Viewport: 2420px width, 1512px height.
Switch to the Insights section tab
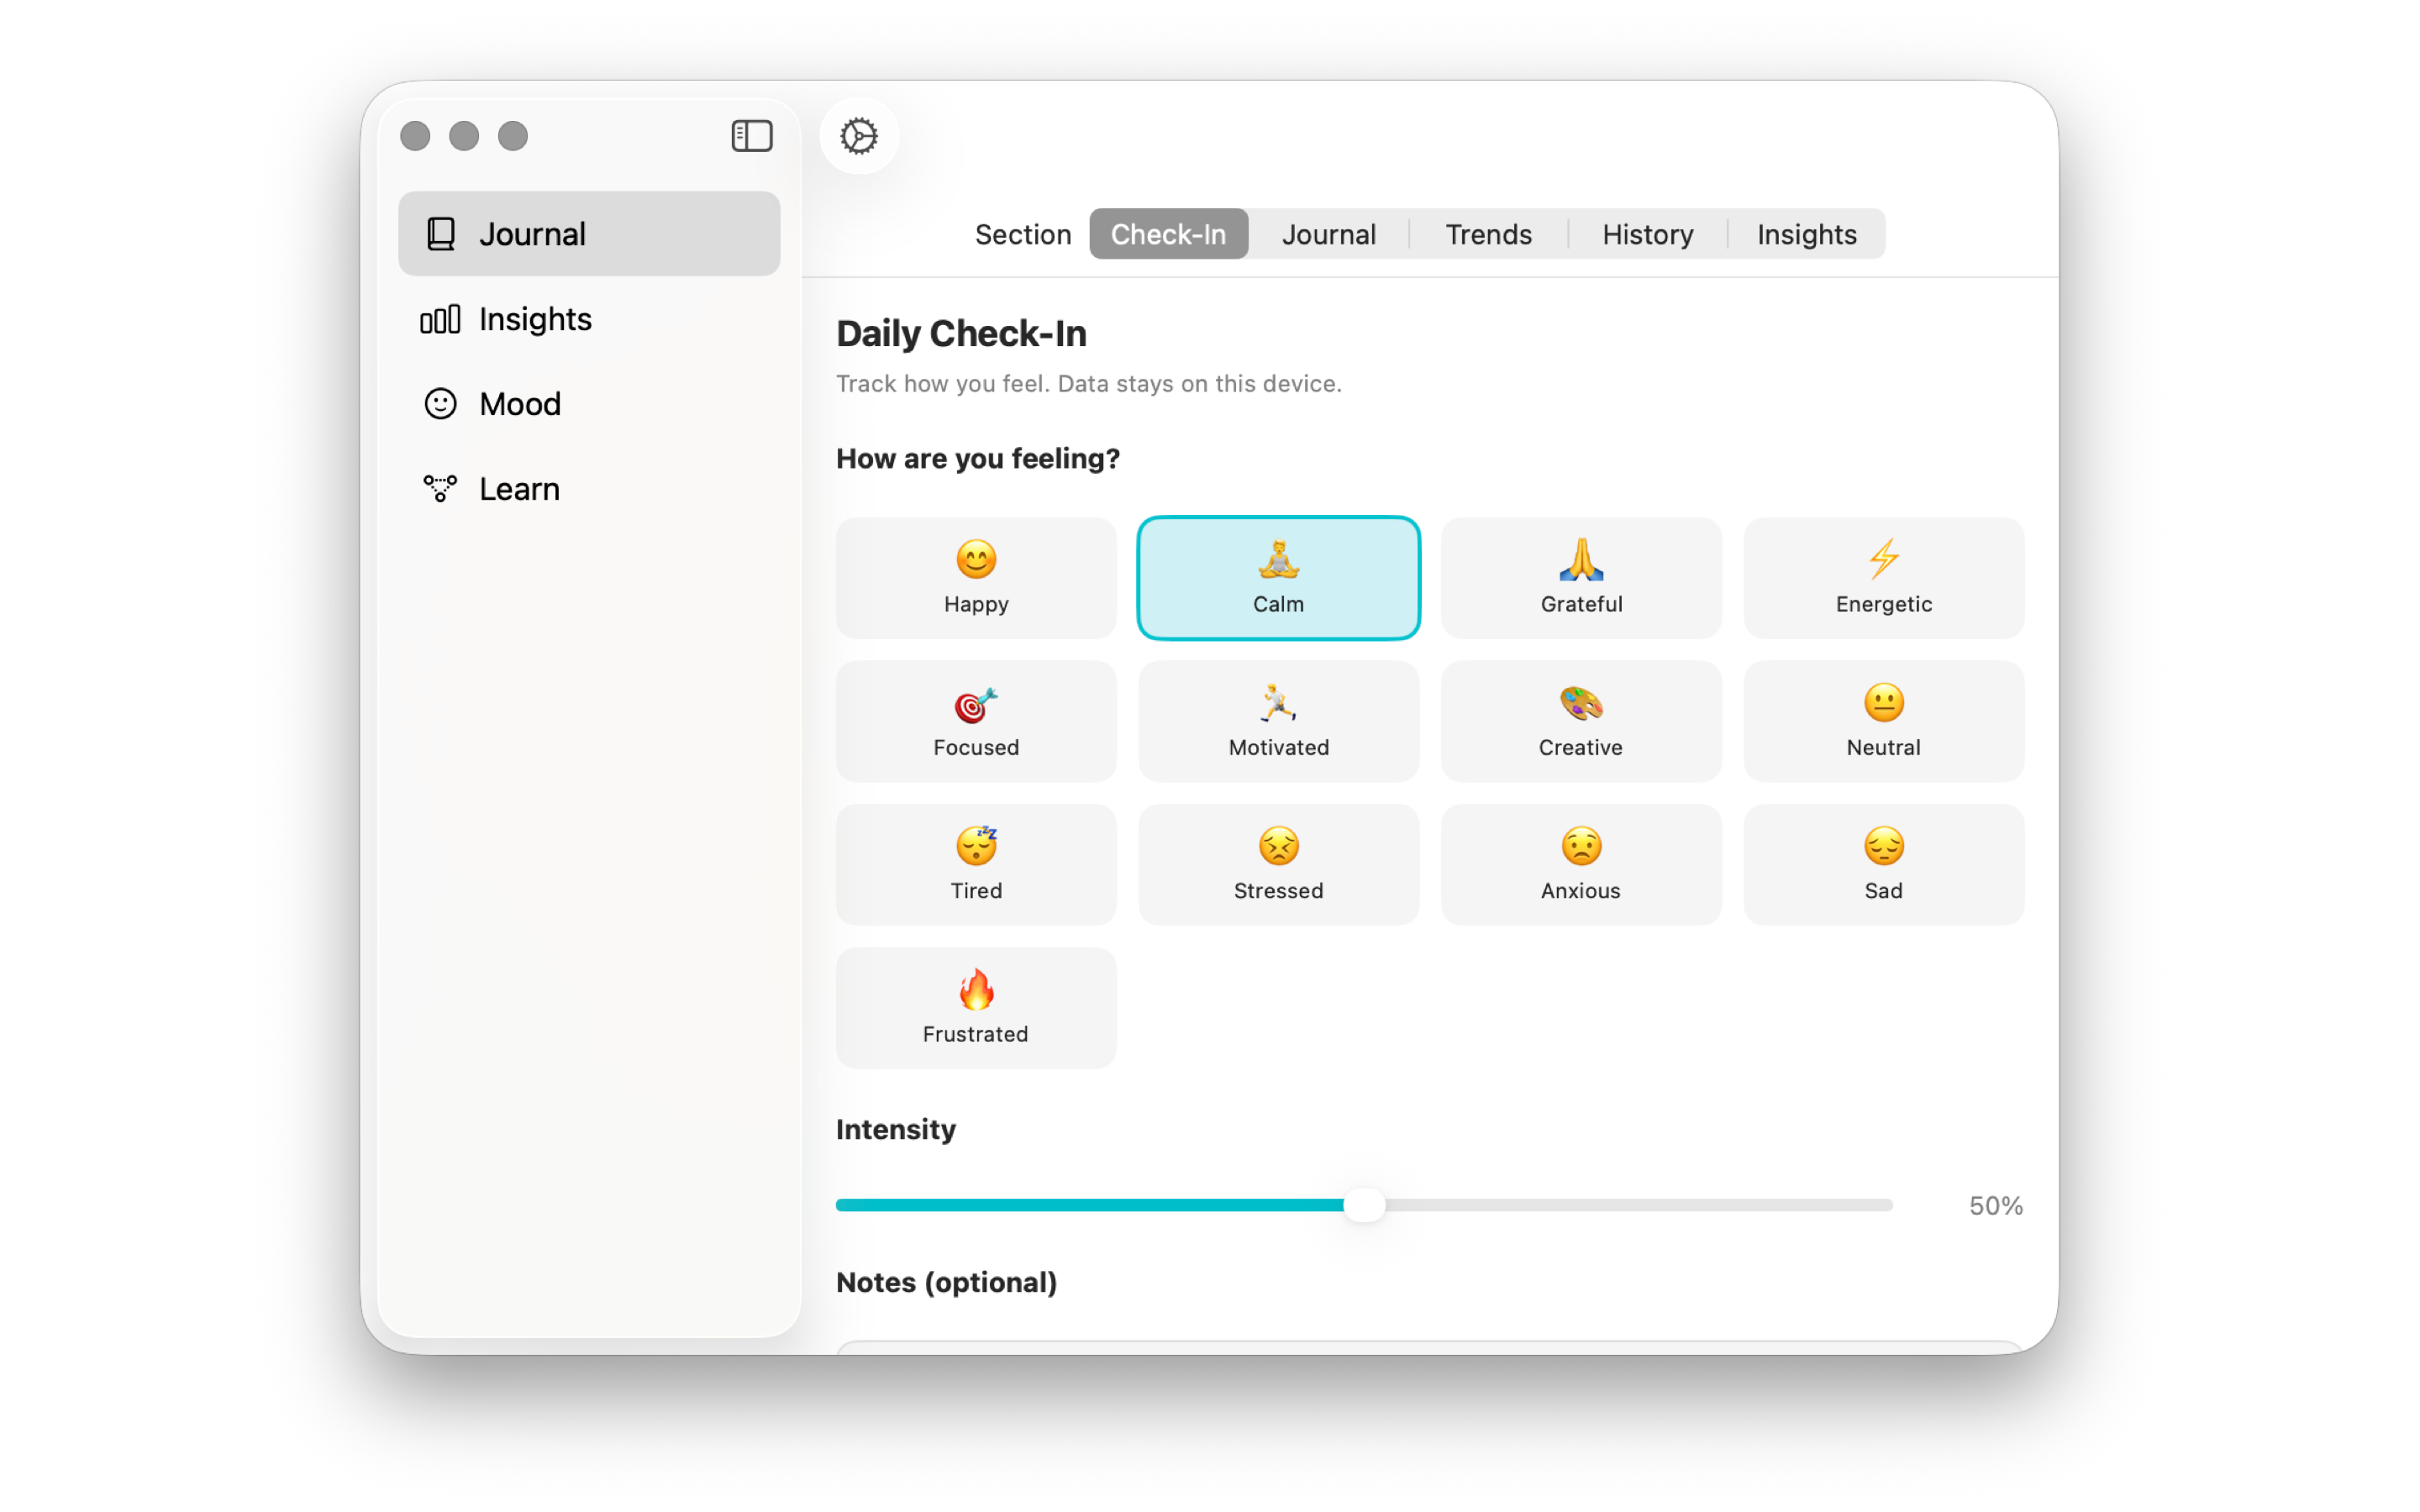tap(1806, 234)
